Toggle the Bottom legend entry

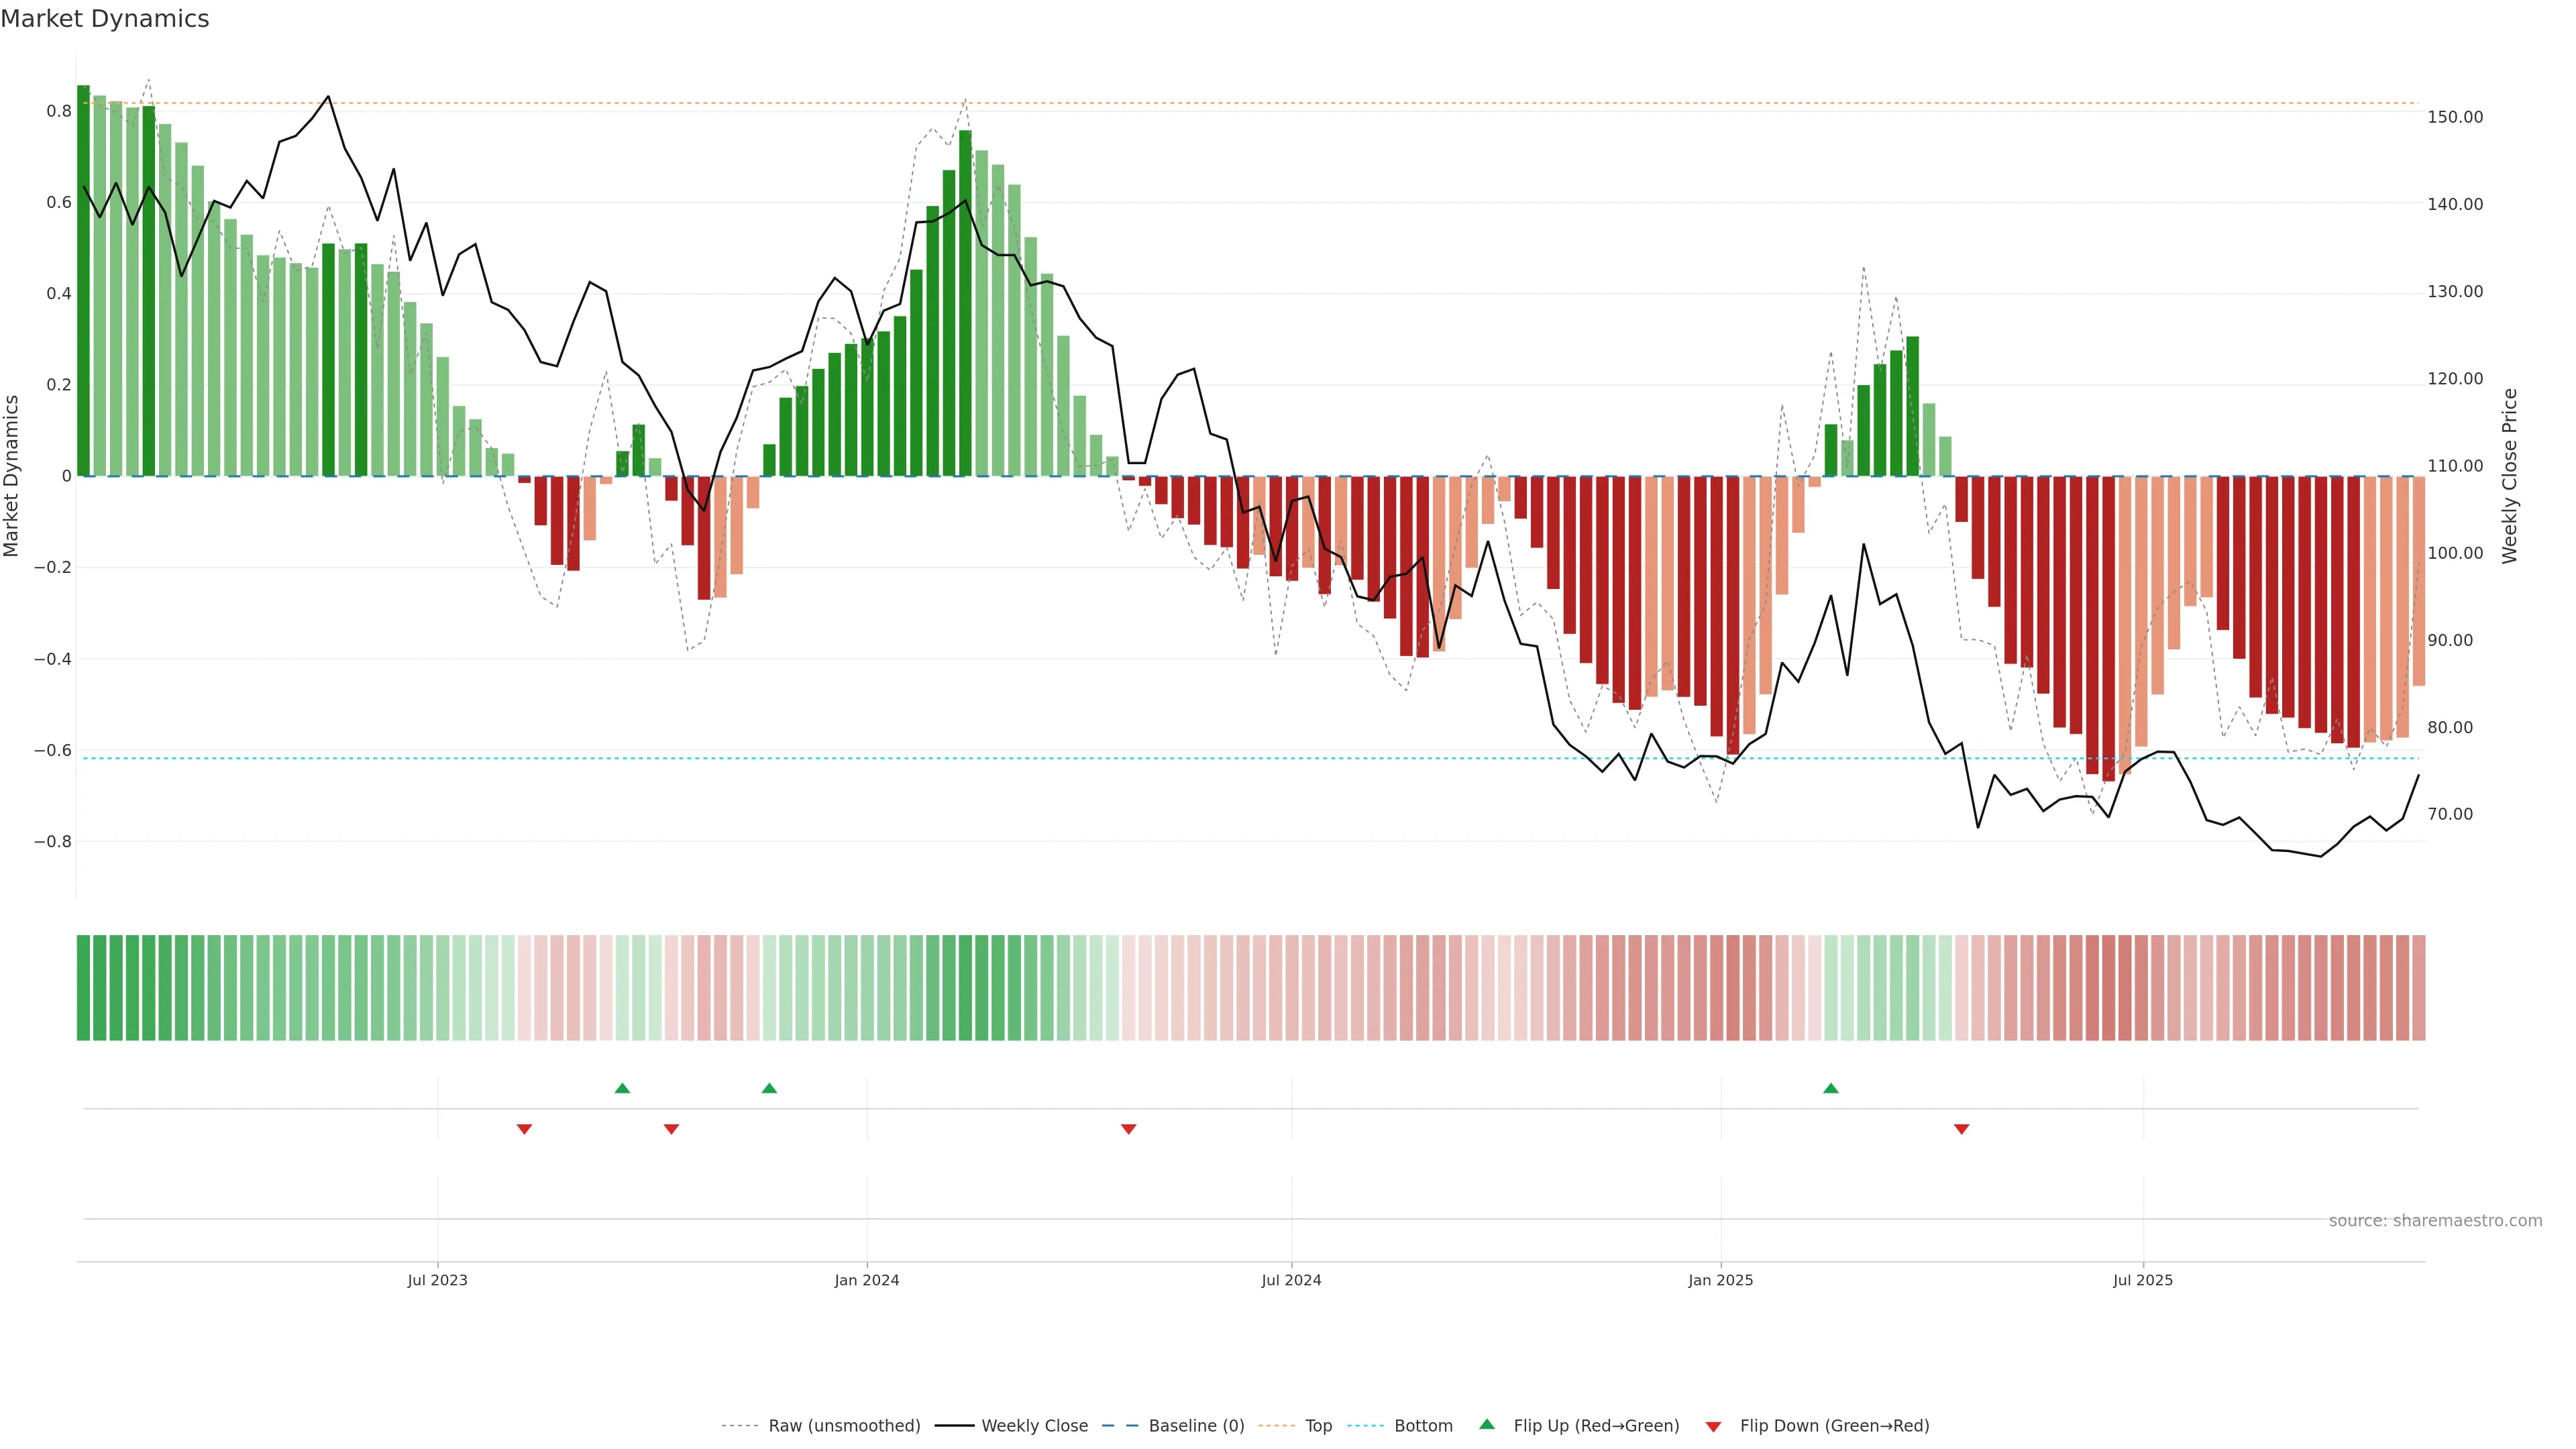pyautogui.click(x=1423, y=1426)
